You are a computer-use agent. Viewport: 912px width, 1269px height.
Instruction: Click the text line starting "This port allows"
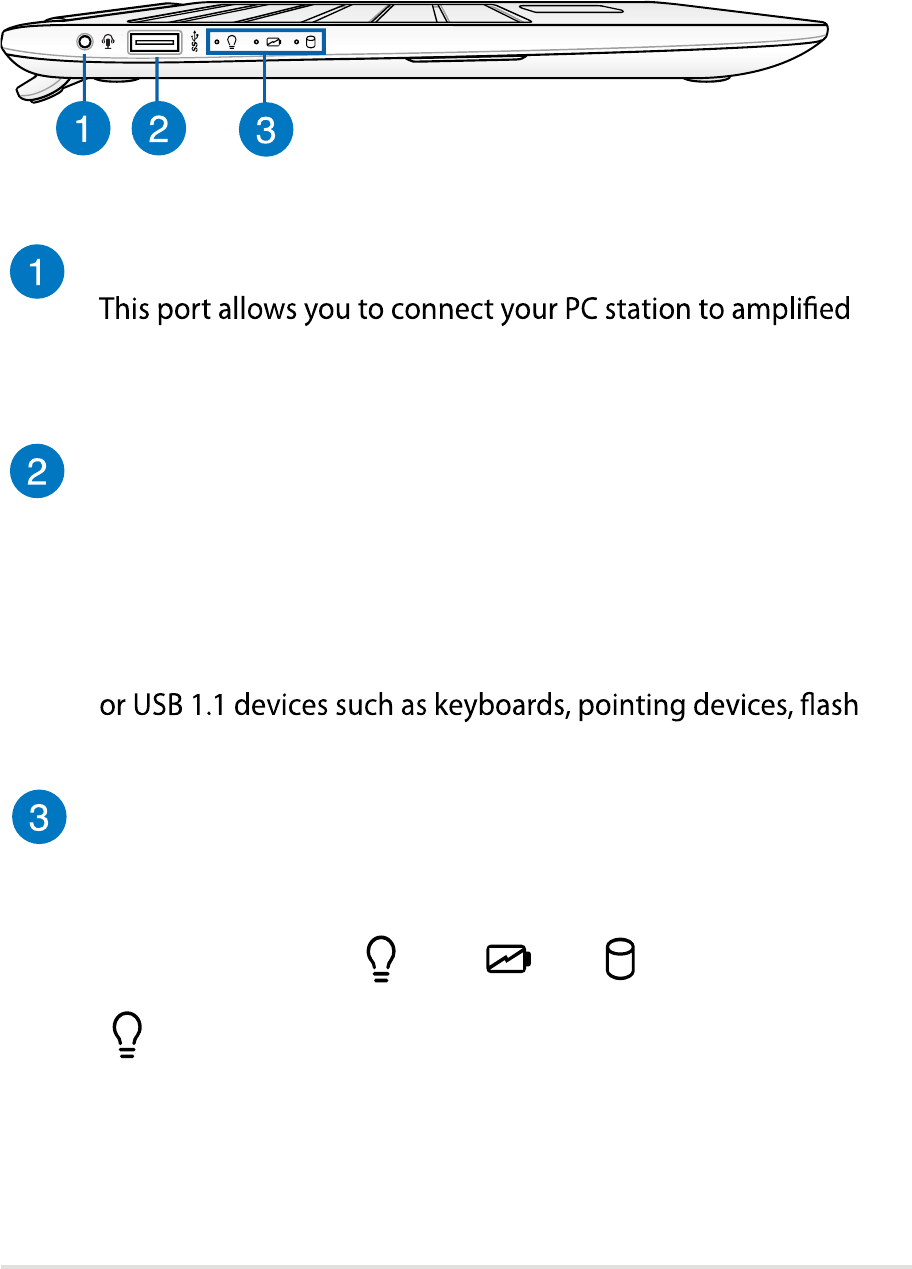pyautogui.click(x=474, y=309)
